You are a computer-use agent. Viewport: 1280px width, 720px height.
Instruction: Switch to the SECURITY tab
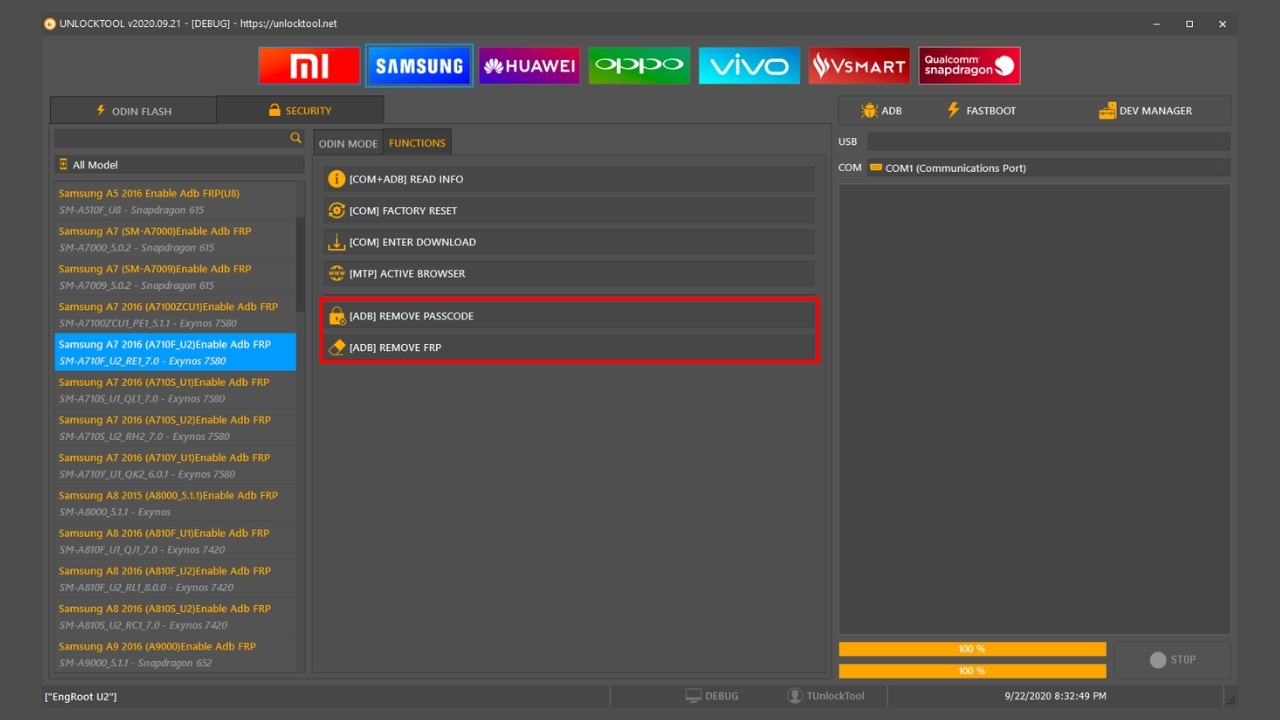pyautogui.click(x=300, y=110)
